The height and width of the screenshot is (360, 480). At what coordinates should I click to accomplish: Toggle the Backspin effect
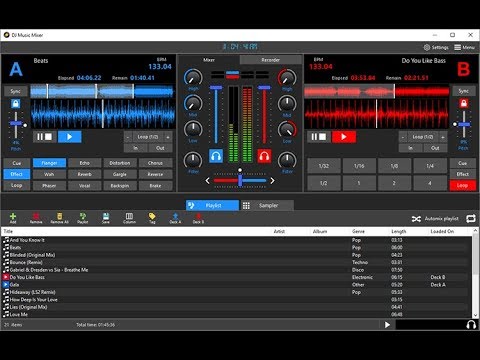[120, 186]
